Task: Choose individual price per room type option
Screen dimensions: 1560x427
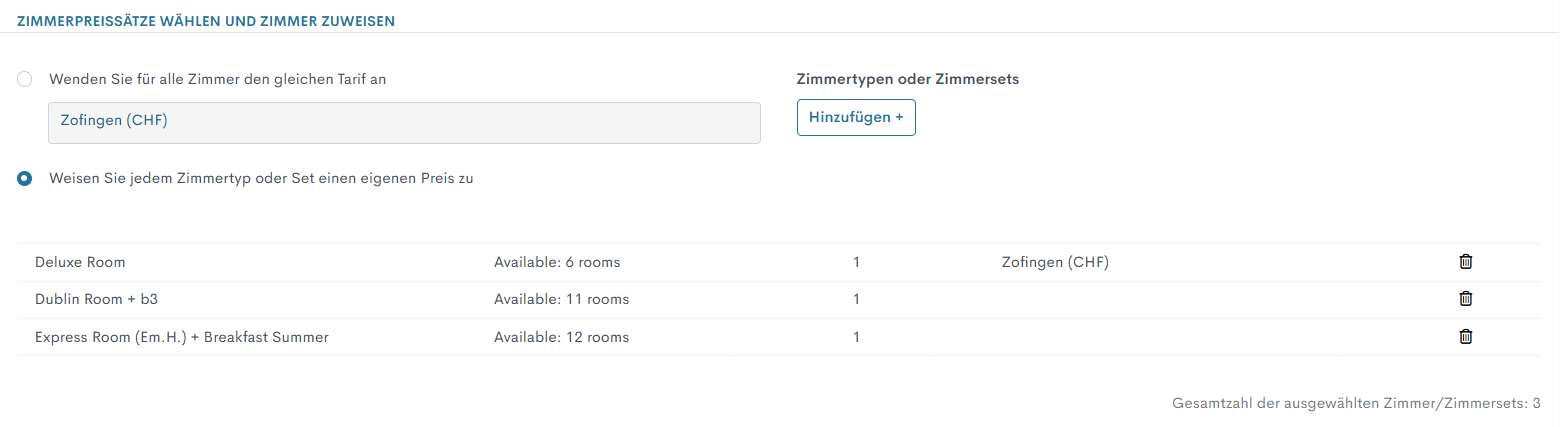Action: coord(25,179)
